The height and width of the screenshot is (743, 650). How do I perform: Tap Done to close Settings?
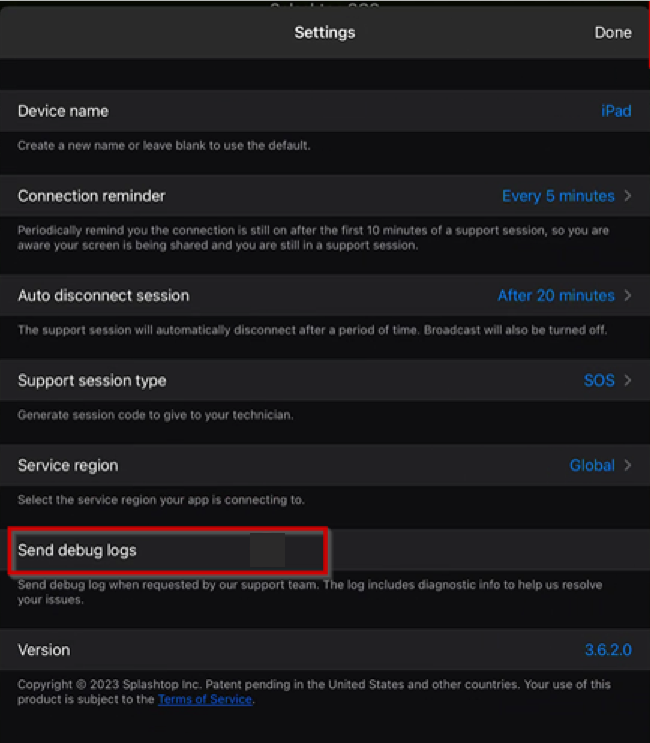point(613,32)
